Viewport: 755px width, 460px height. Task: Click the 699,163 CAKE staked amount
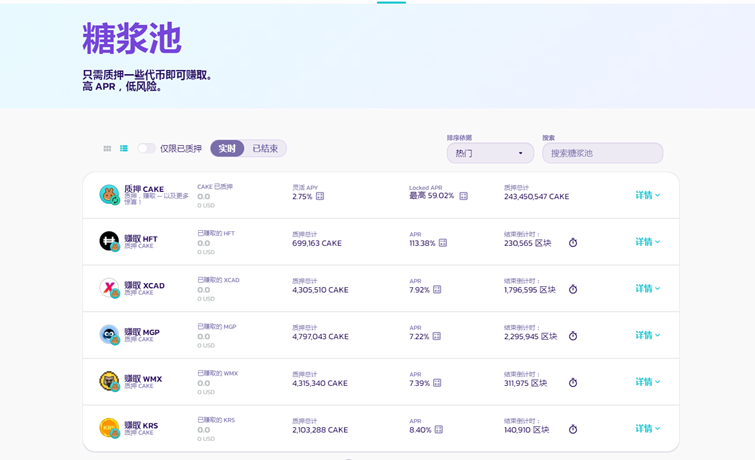coord(317,243)
